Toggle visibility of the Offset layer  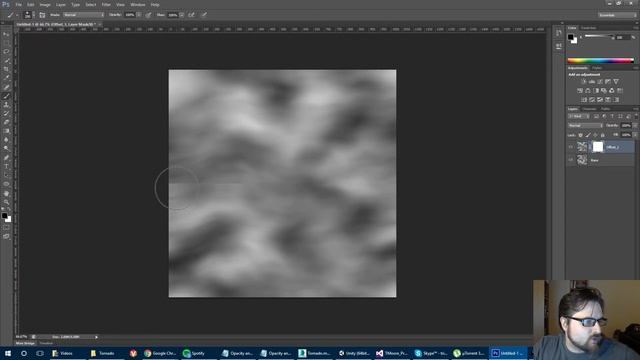(571, 147)
